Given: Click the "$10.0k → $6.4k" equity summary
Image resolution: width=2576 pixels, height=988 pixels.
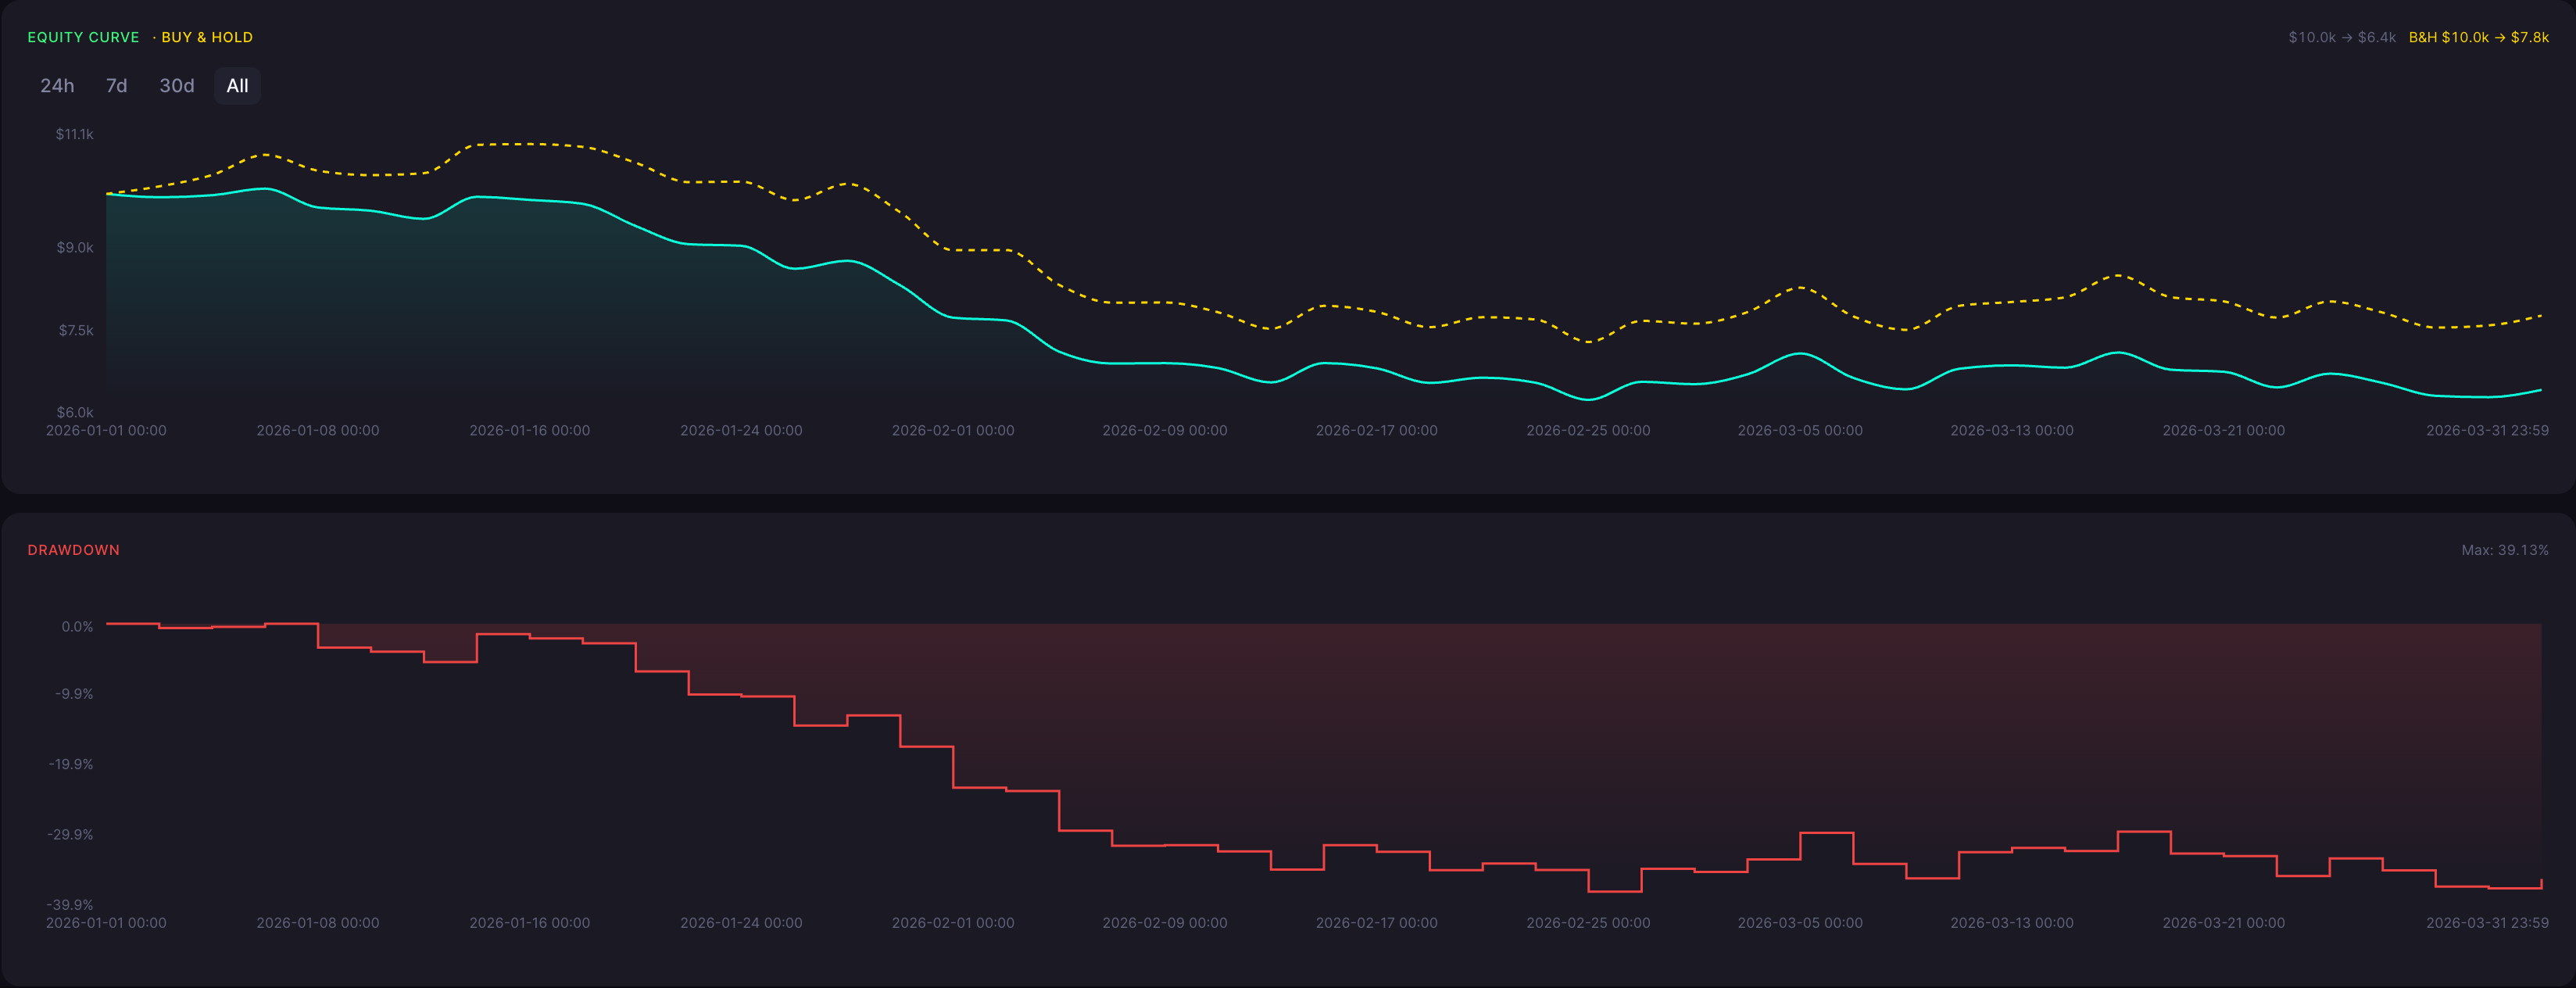Looking at the screenshot, I should (x=2342, y=37).
